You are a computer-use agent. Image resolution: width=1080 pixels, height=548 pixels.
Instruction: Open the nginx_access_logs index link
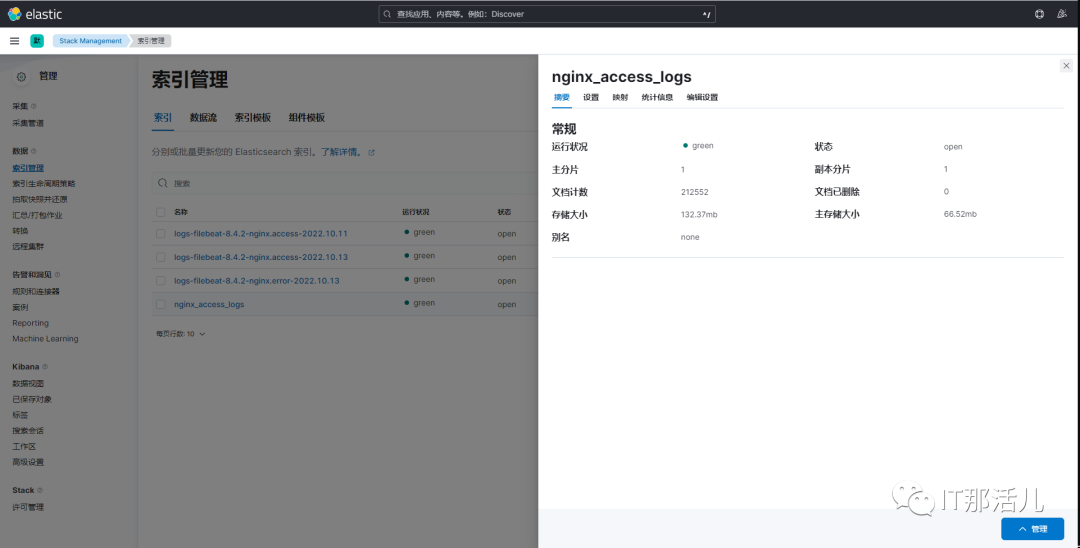(209, 304)
